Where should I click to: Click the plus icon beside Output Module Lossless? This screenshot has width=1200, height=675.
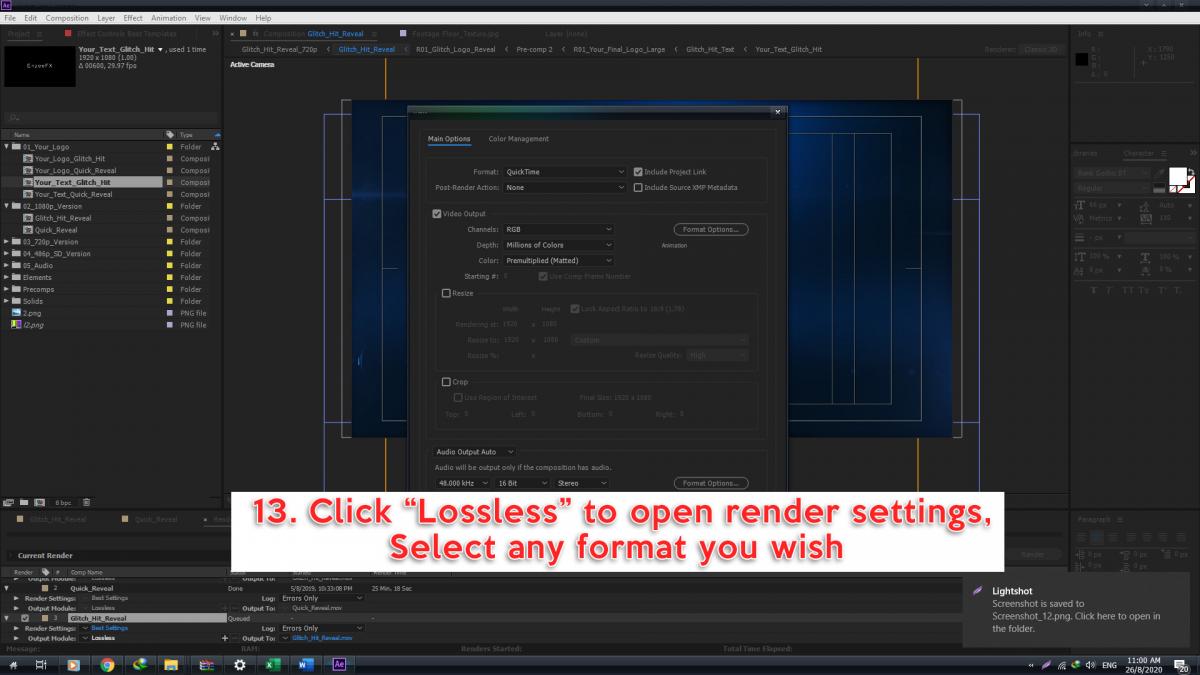[225, 638]
